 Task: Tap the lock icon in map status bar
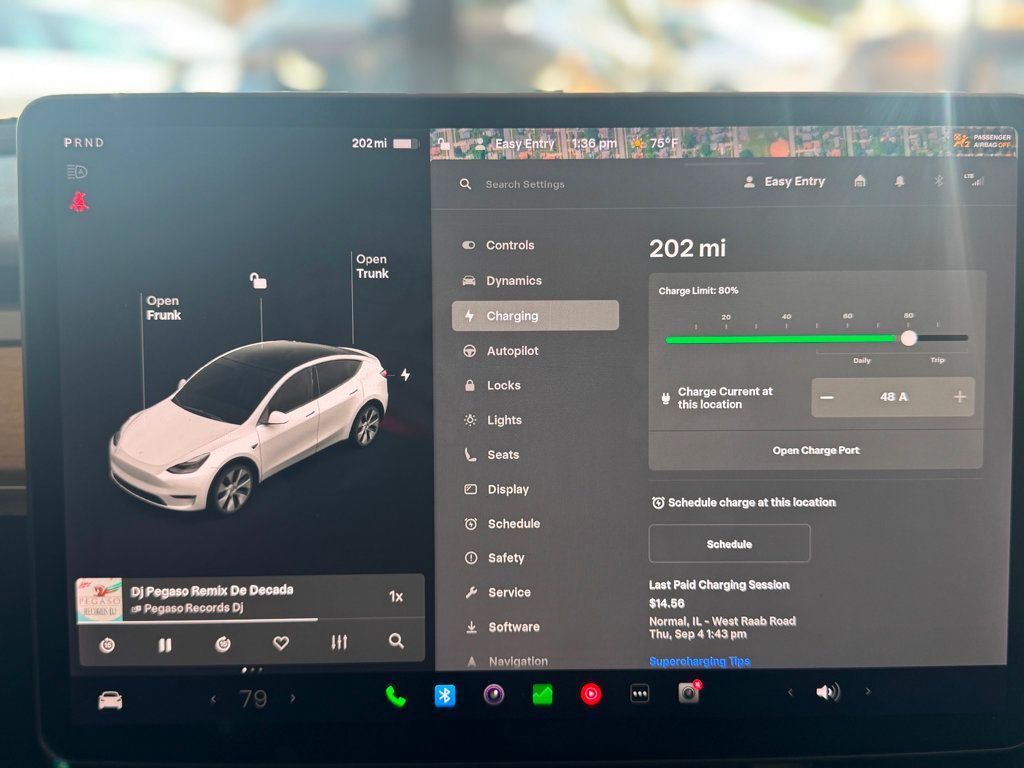point(443,144)
